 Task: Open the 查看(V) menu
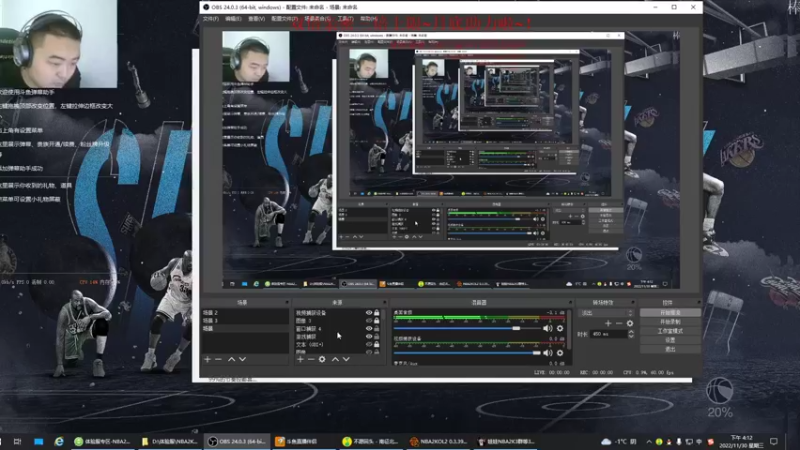pyautogui.click(x=256, y=19)
